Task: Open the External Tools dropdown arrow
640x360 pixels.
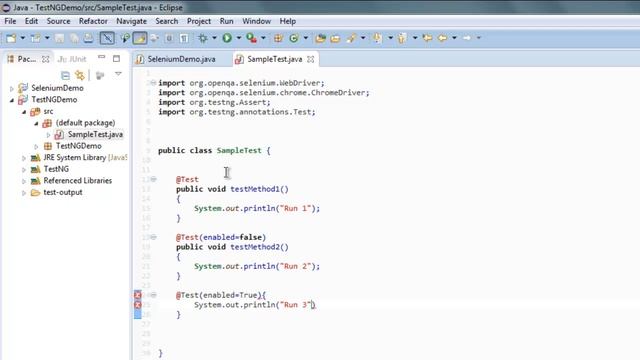Action: click(x=263, y=38)
